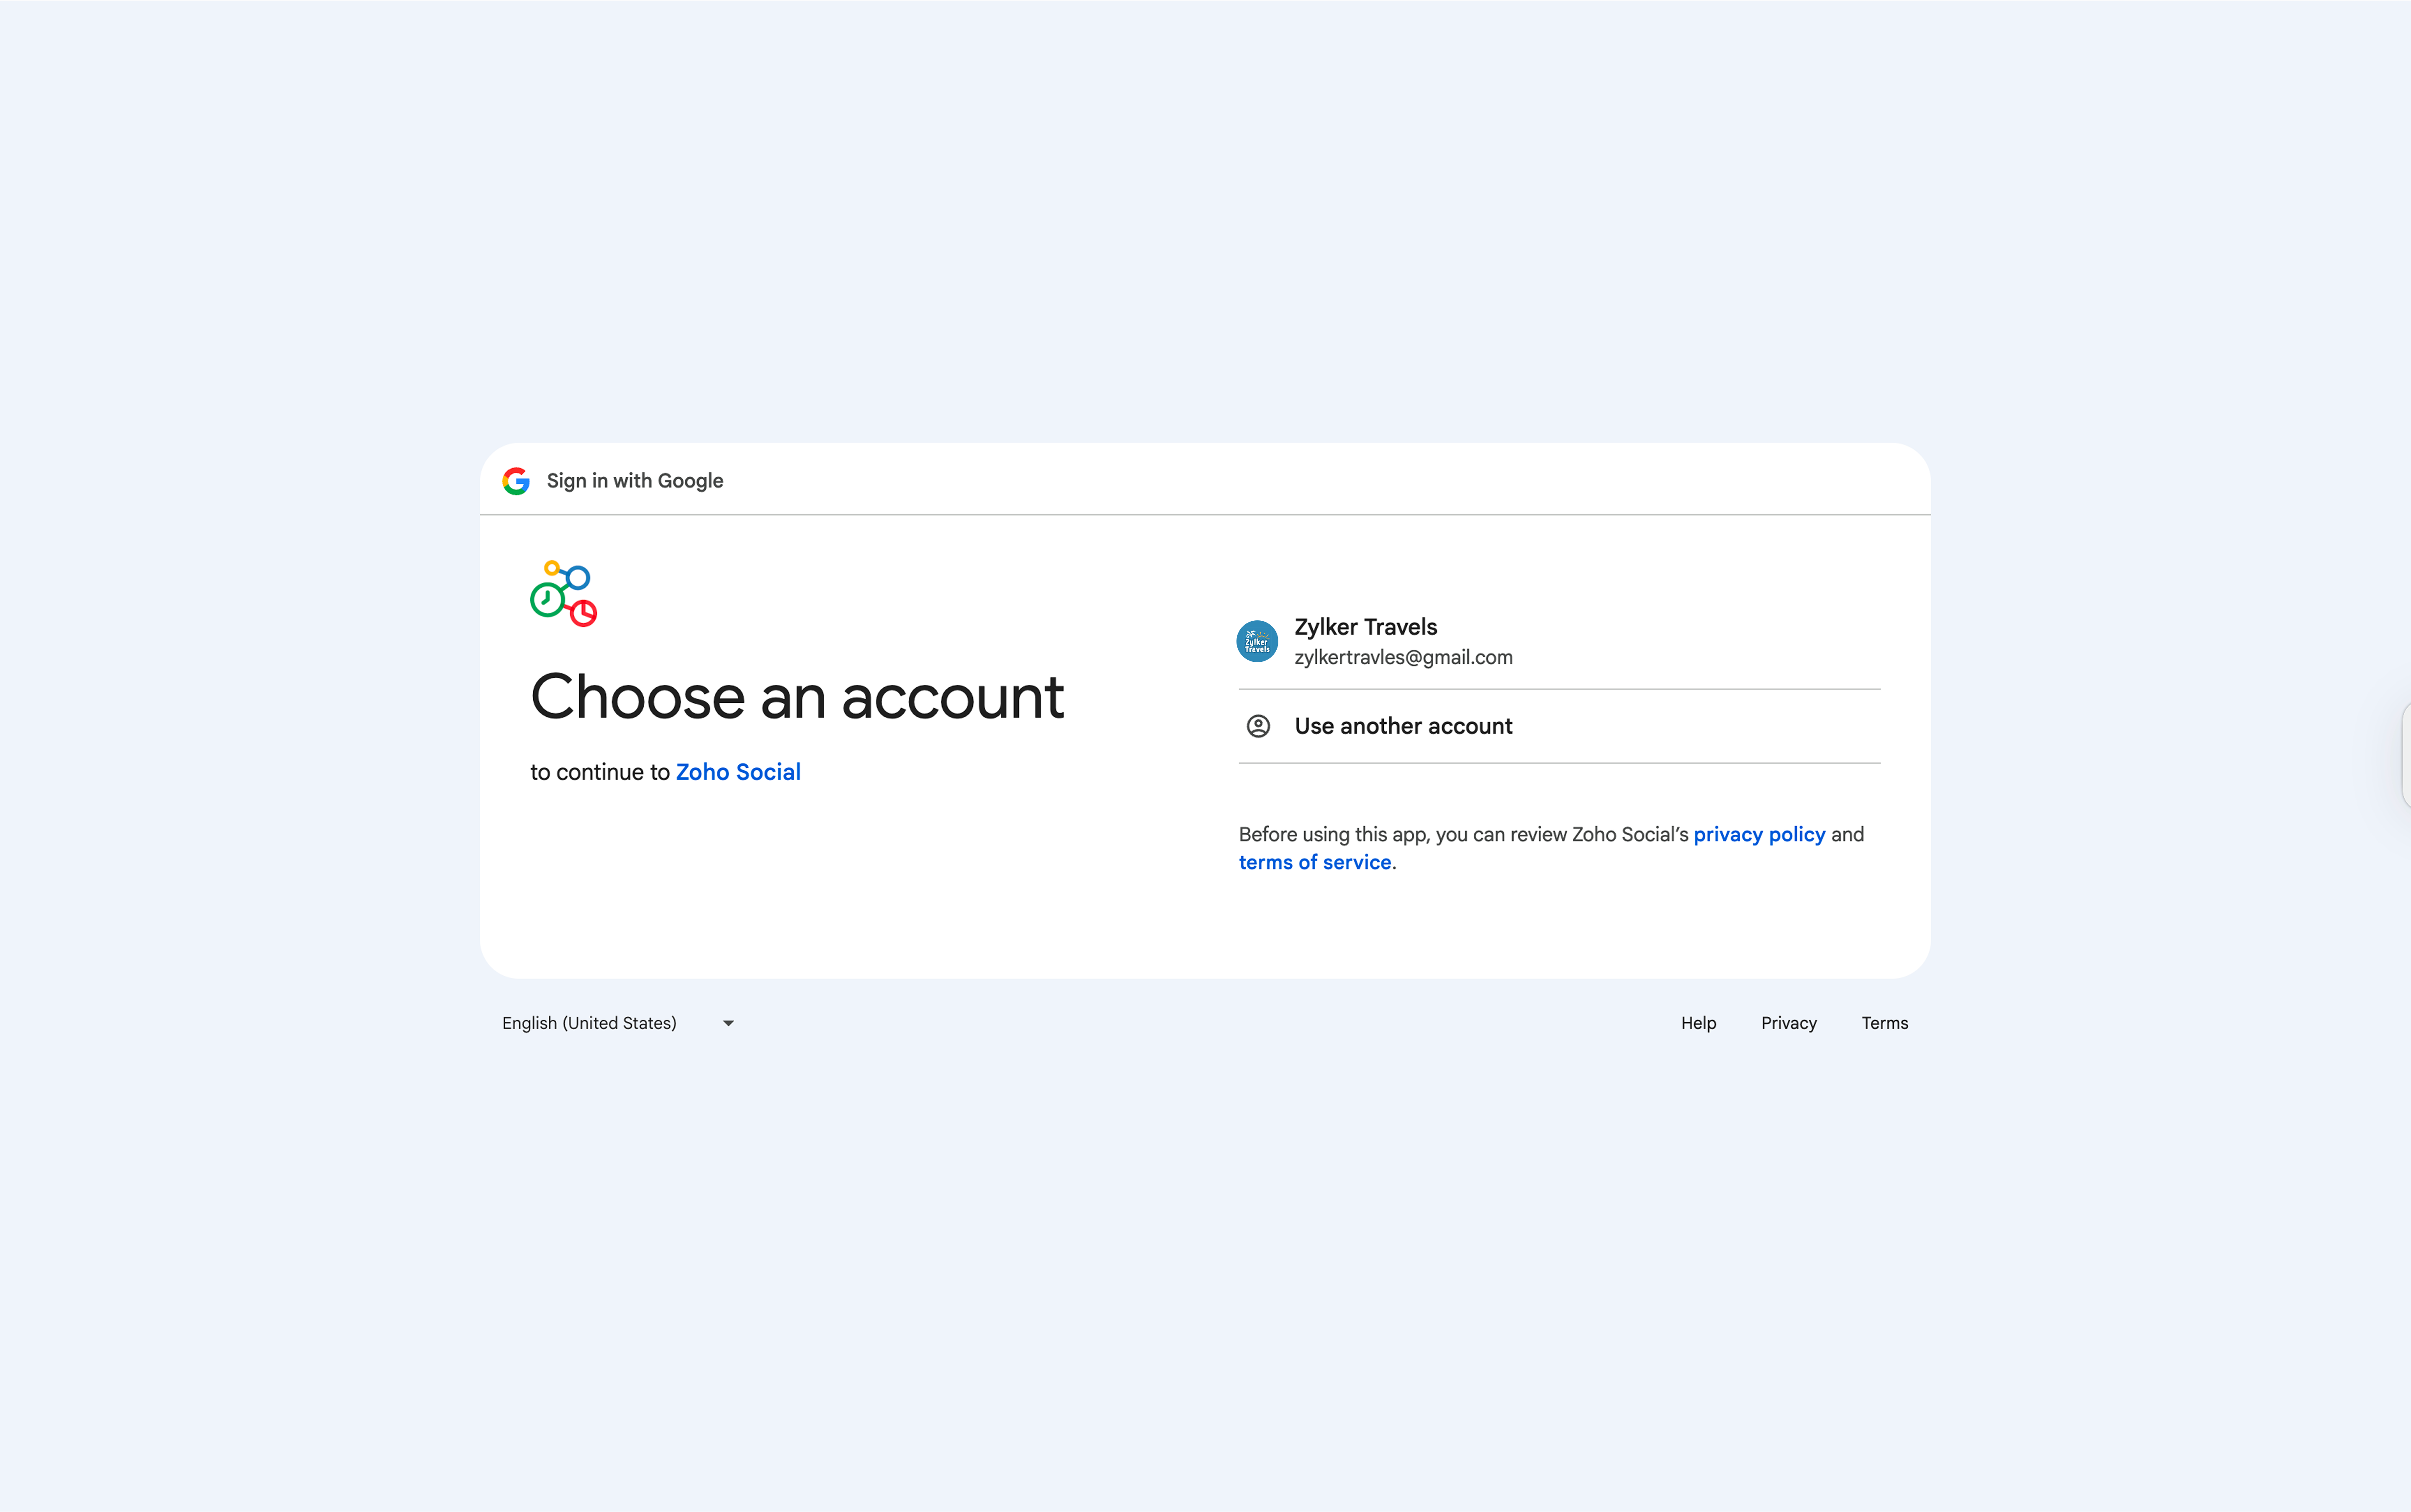Click the Choose an account heading
Viewport: 2411px width, 1512px height.
[797, 697]
